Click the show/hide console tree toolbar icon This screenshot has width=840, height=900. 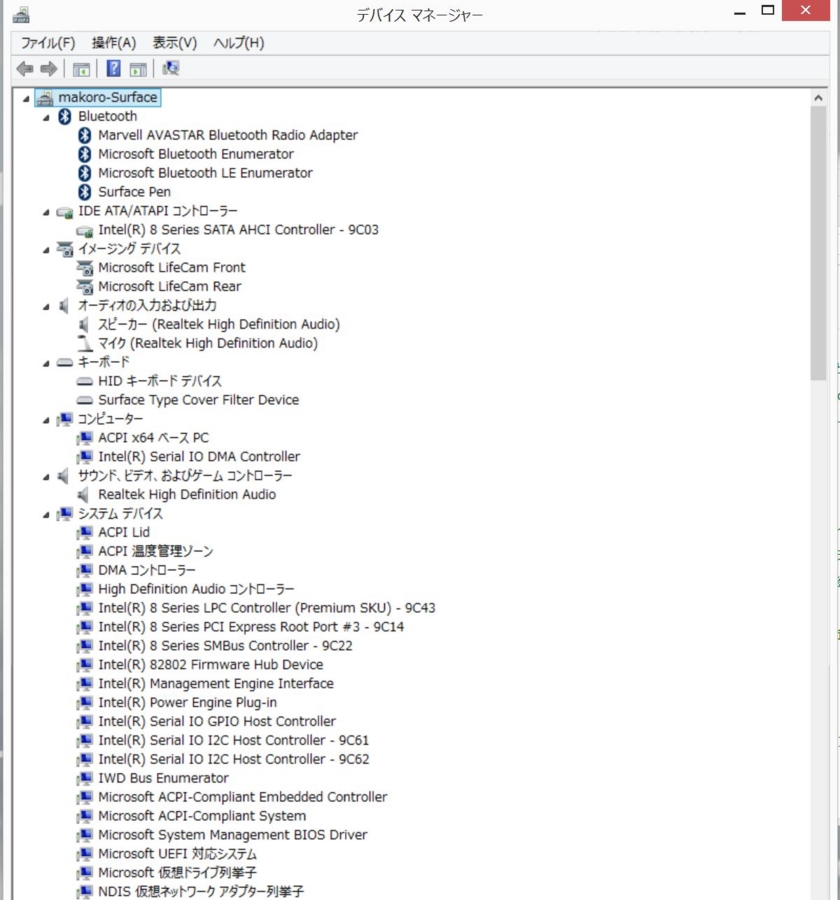(81, 69)
